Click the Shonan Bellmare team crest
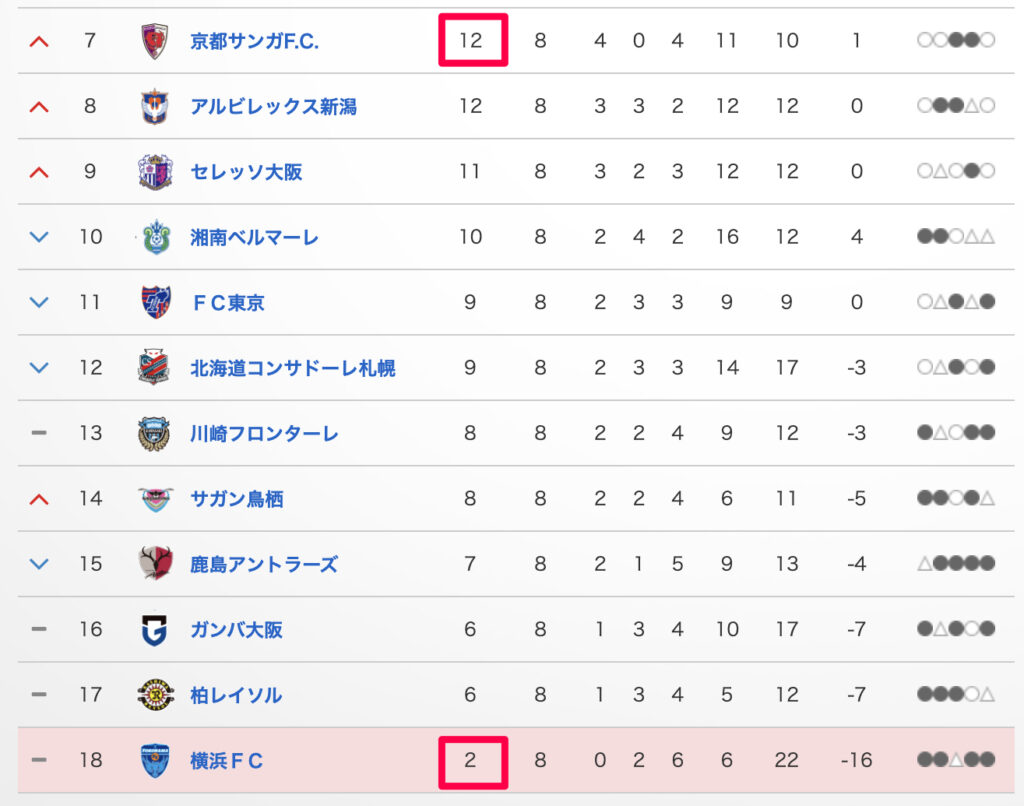Image resolution: width=1024 pixels, height=806 pixels. coord(154,237)
